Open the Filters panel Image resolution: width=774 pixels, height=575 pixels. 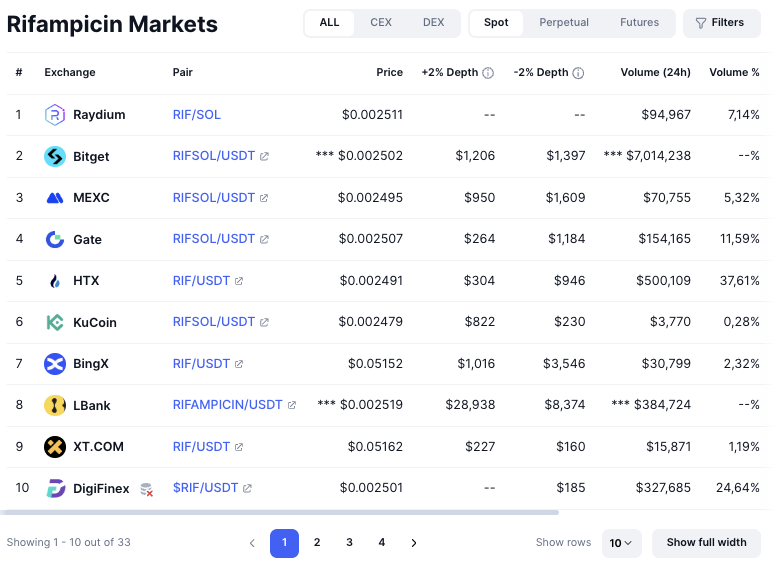tap(720, 22)
